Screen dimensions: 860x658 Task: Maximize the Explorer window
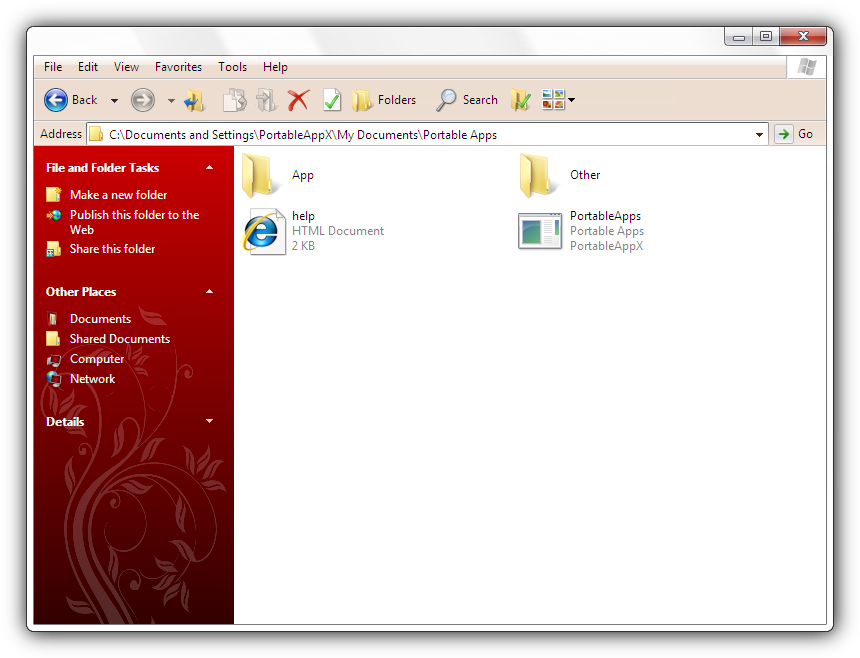[x=766, y=36]
